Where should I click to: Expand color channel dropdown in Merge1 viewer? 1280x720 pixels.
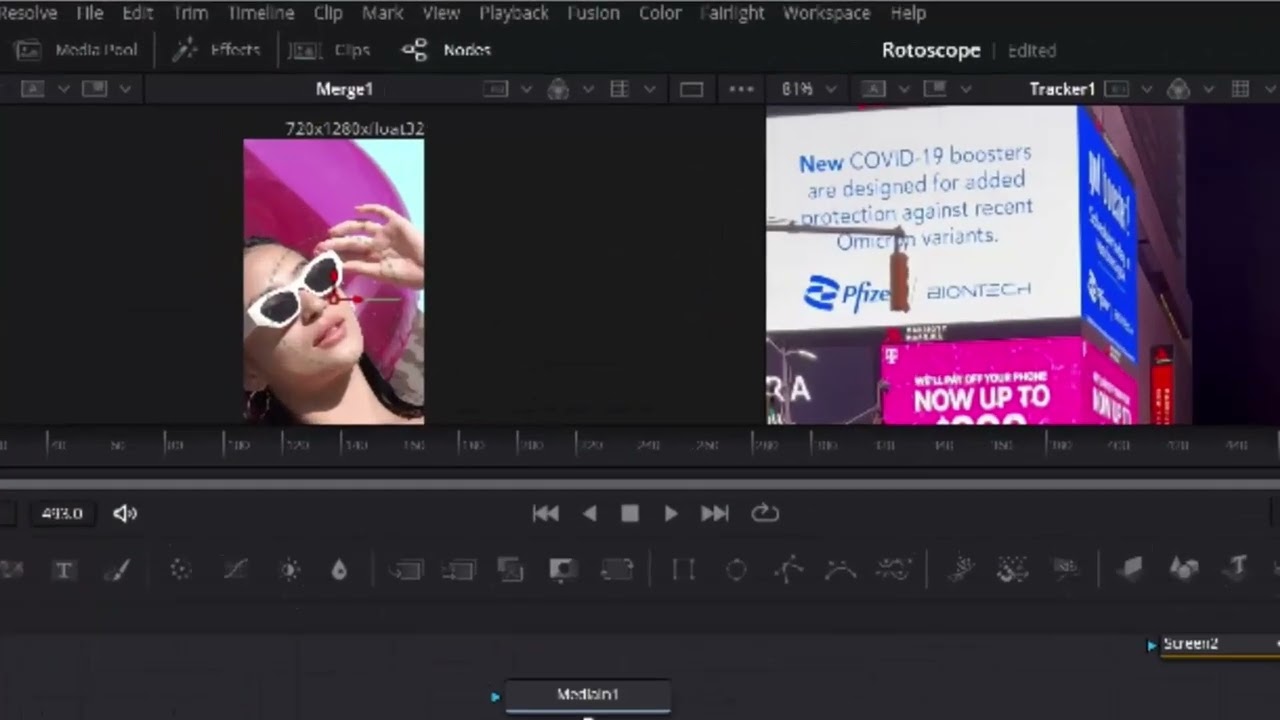(x=588, y=89)
